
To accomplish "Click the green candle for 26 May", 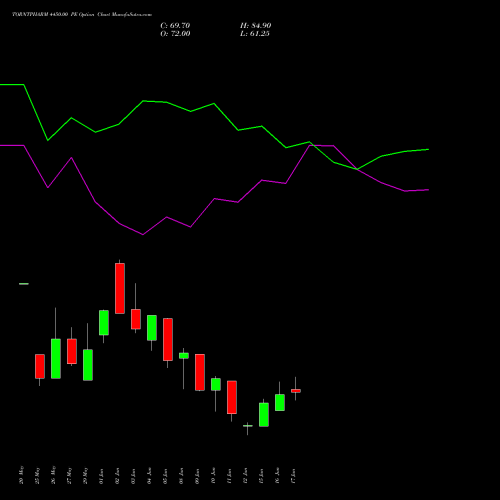I will 56,359.
